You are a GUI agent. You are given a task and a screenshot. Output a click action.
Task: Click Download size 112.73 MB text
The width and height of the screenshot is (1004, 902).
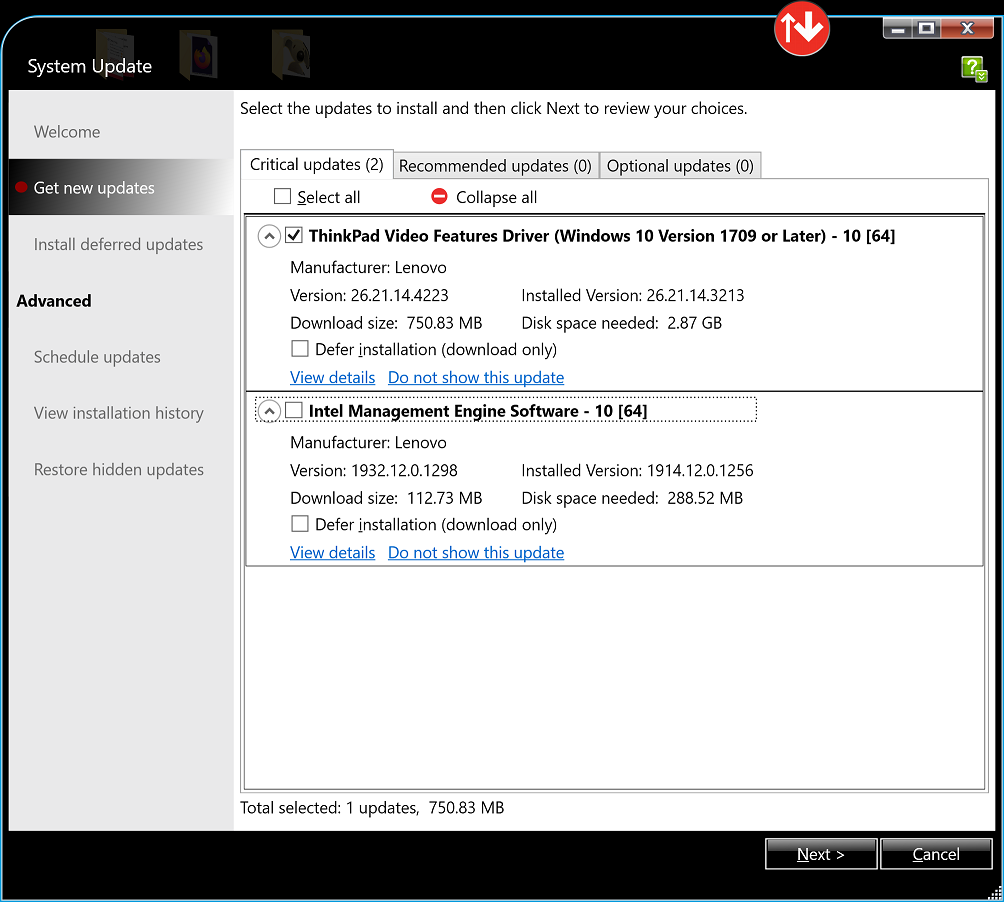[386, 498]
